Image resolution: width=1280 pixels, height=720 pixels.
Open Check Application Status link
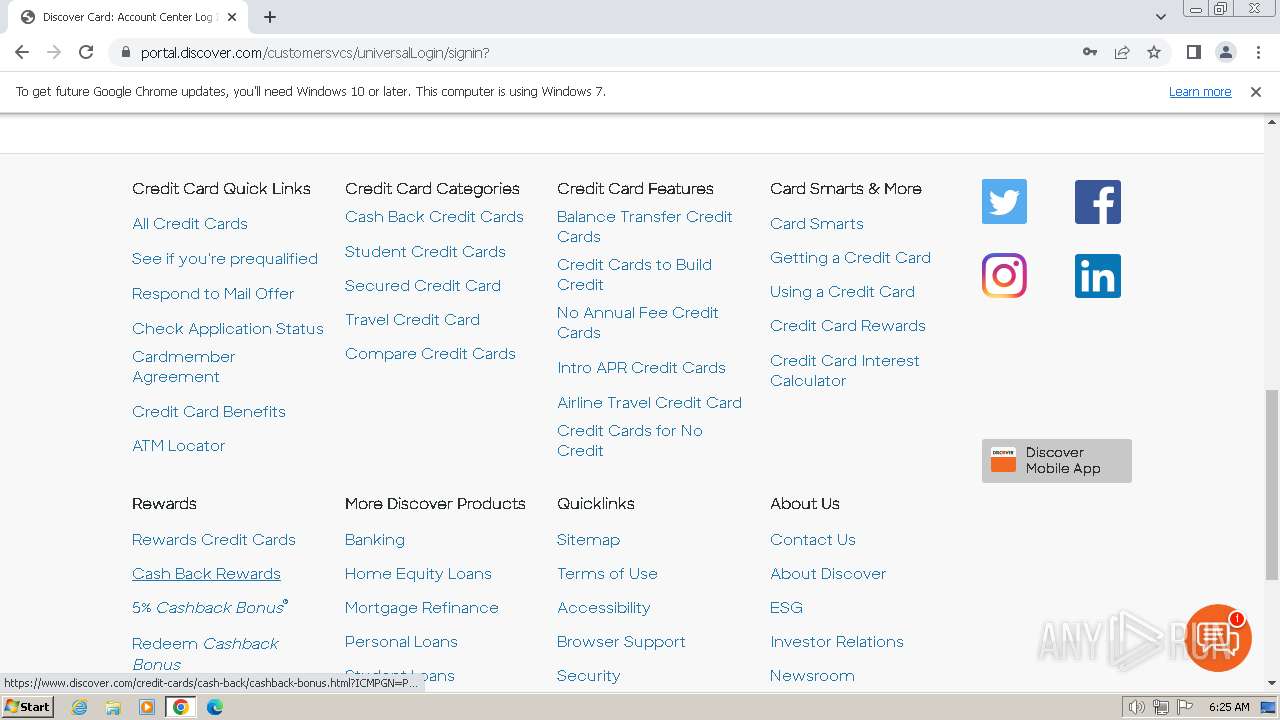[228, 329]
